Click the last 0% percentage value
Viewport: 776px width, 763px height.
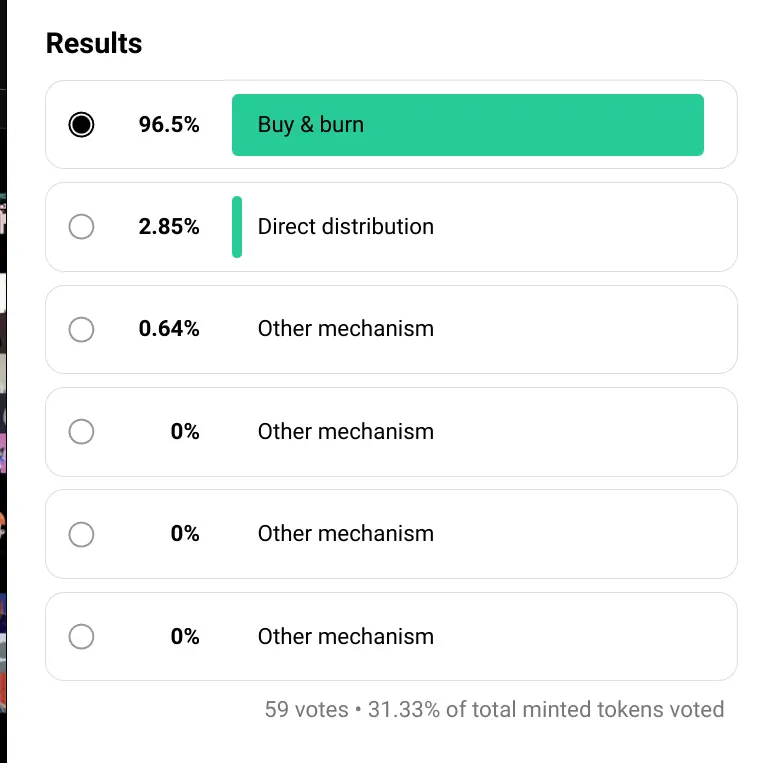click(185, 636)
